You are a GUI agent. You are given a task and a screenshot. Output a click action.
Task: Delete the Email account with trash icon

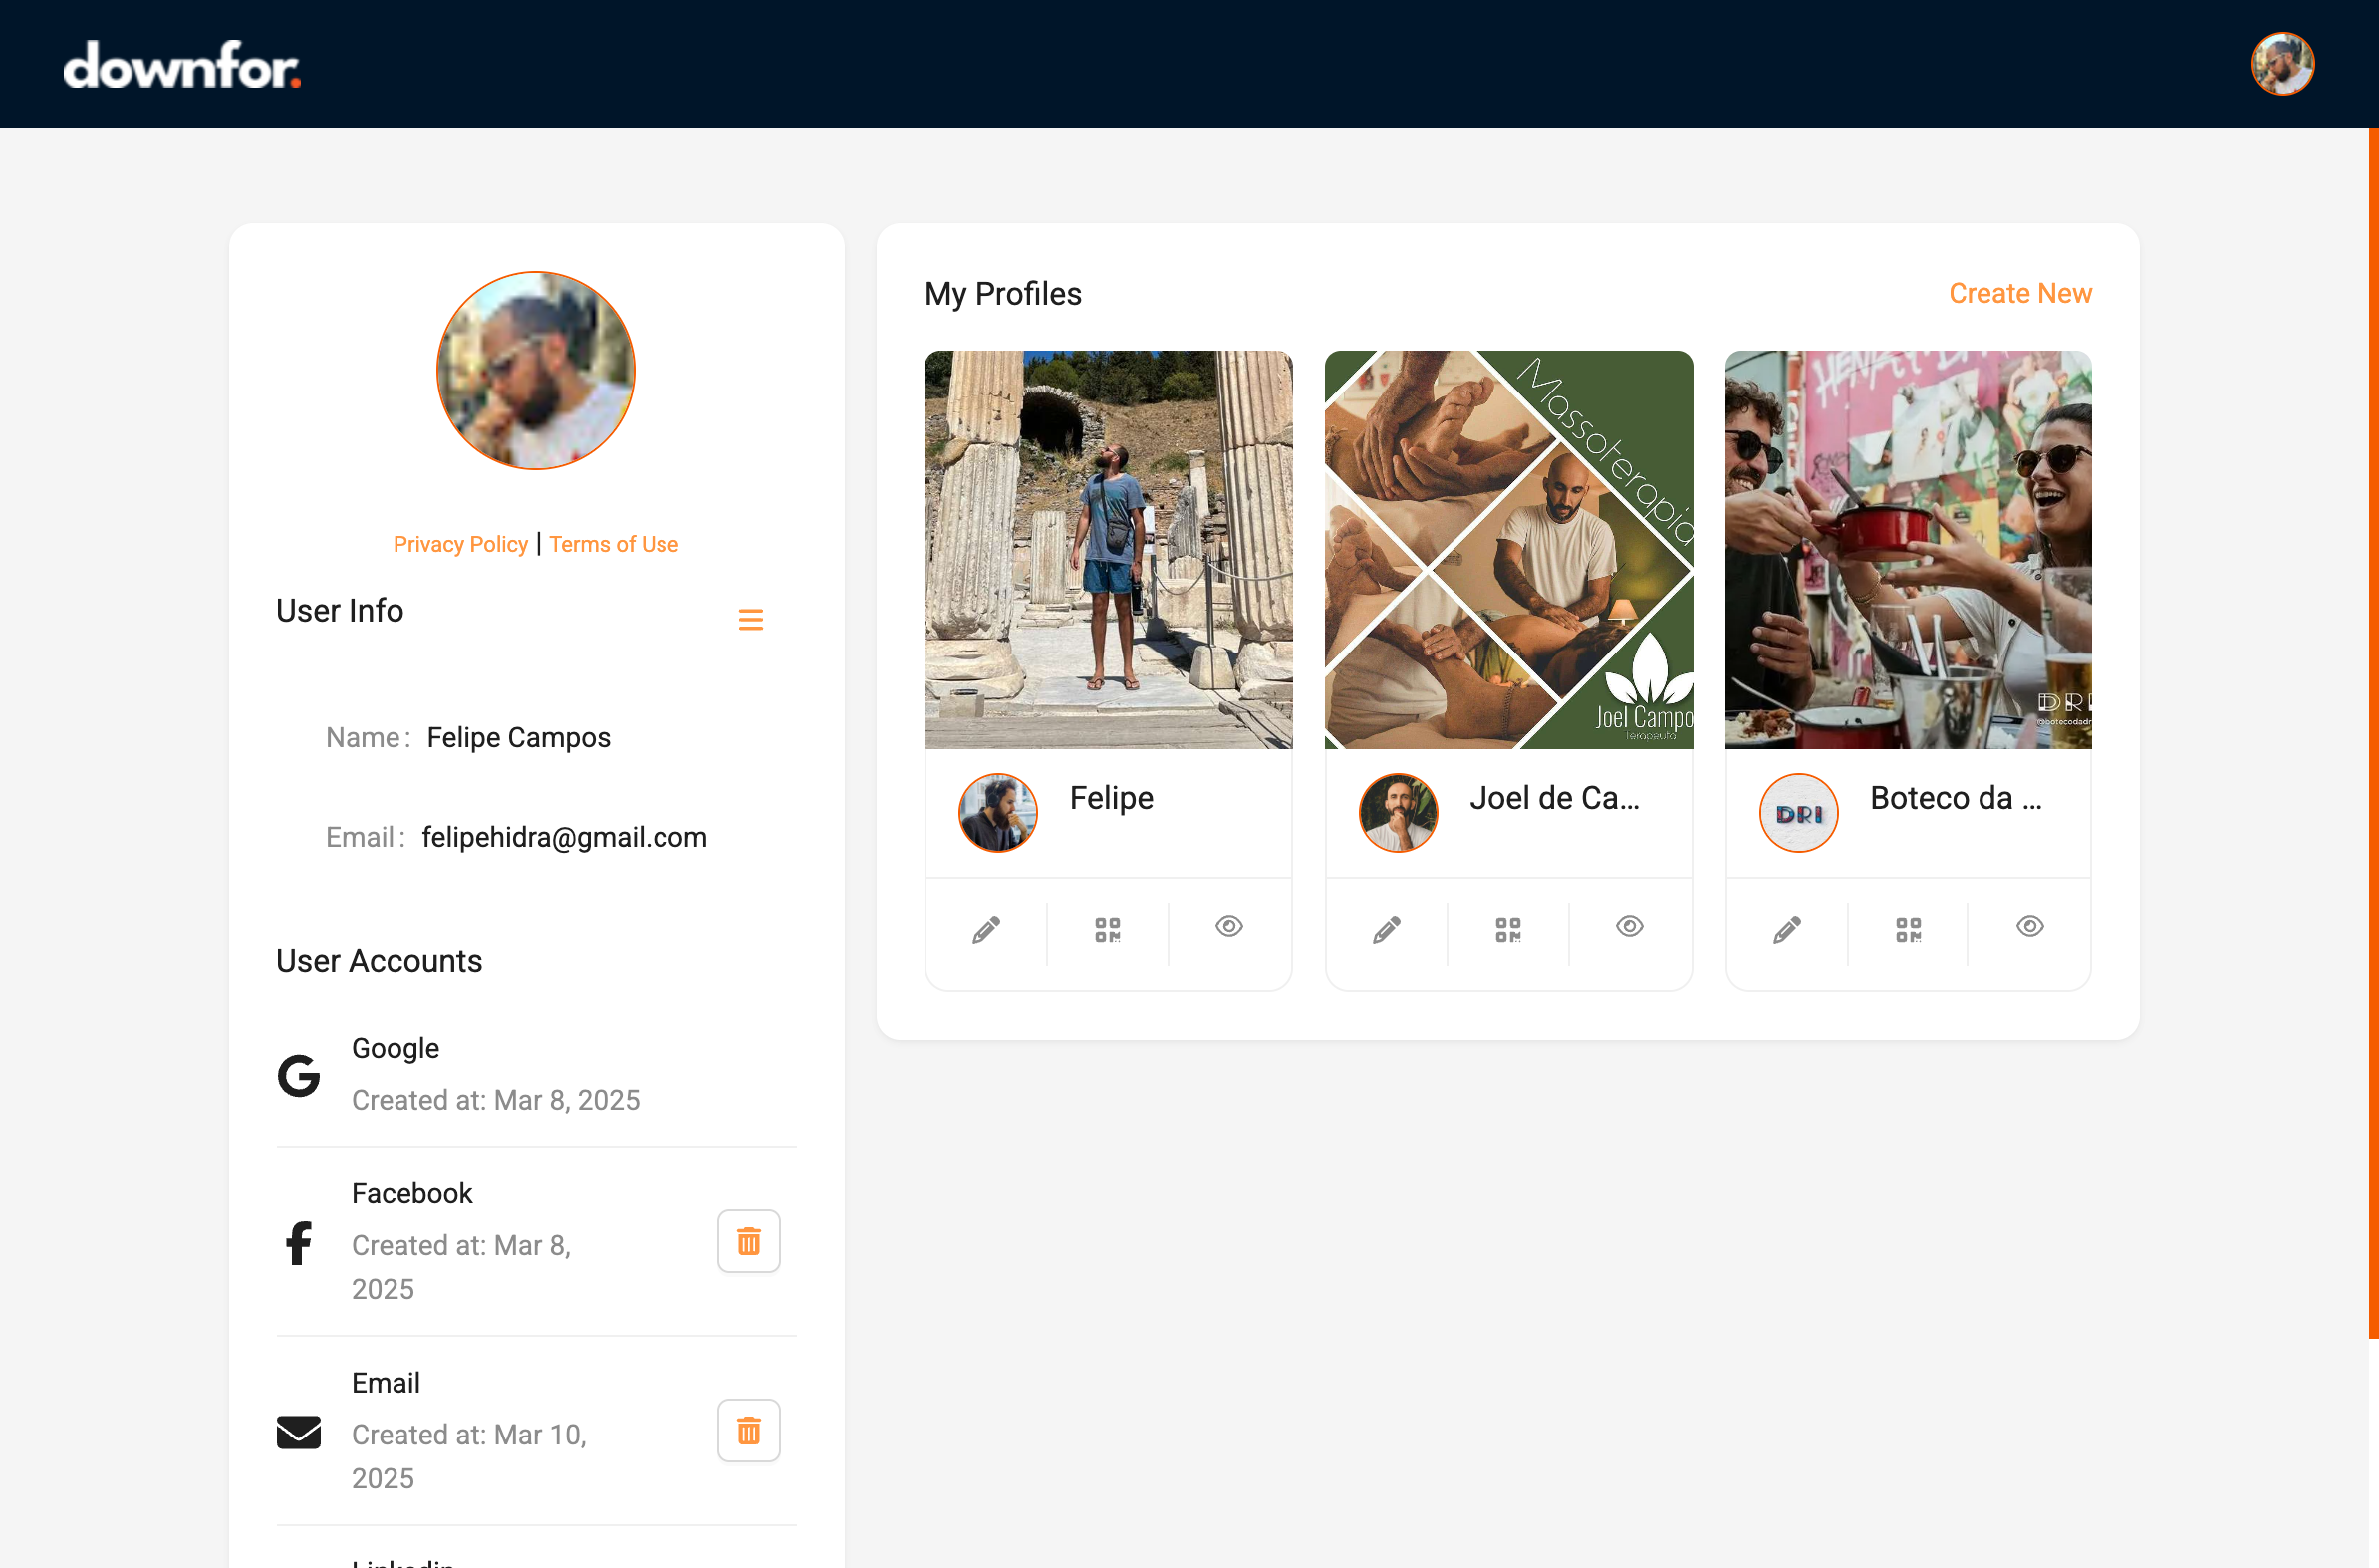coord(748,1430)
